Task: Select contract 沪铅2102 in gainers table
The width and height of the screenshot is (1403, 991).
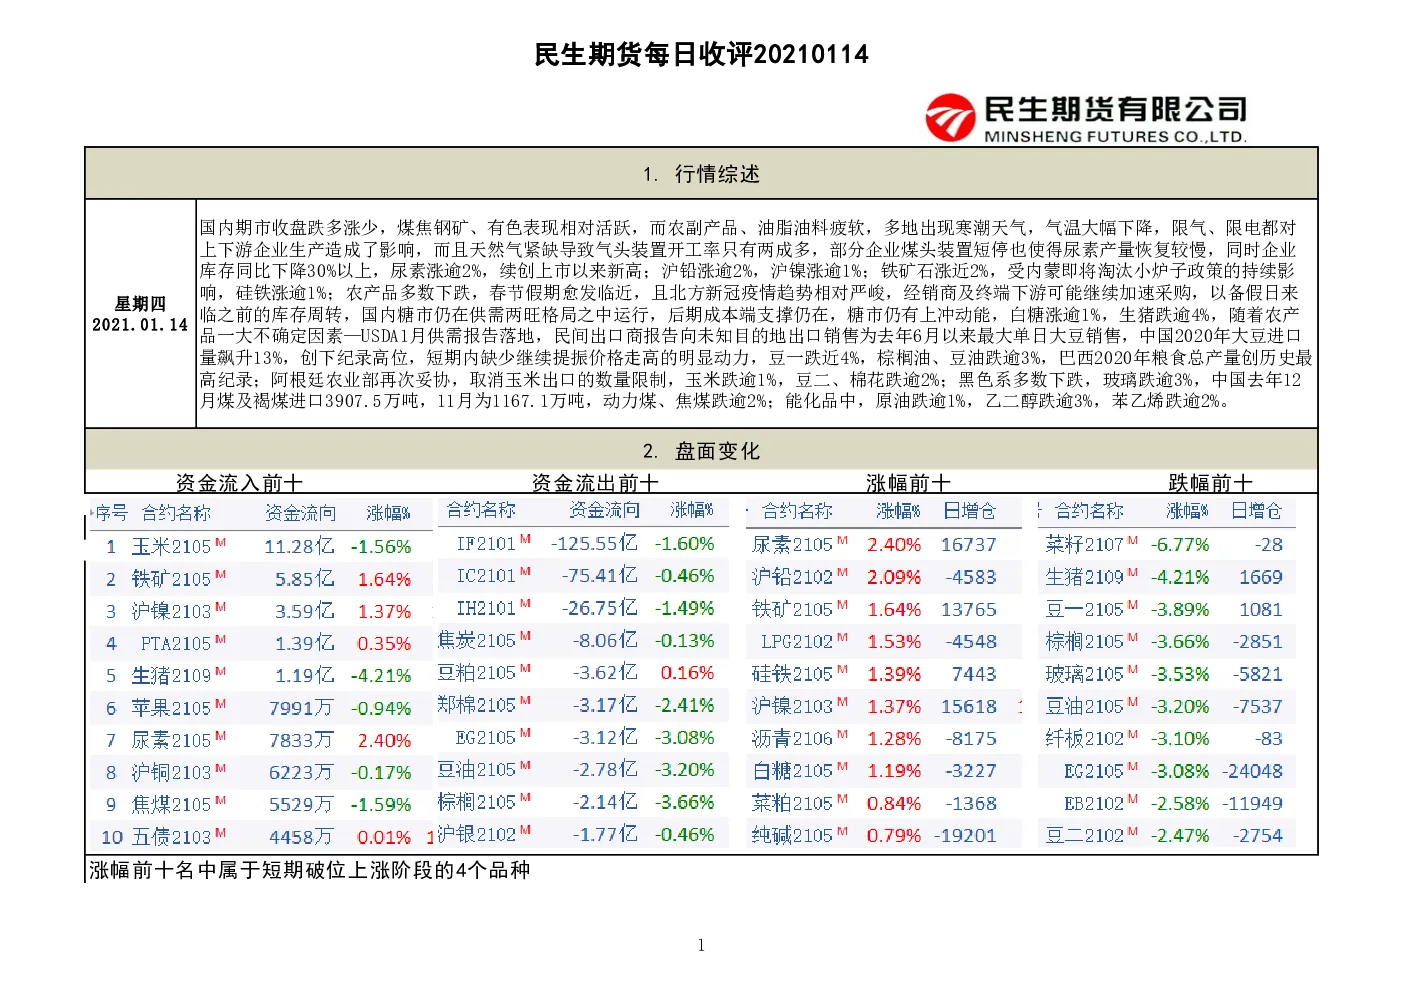Action: [x=793, y=577]
